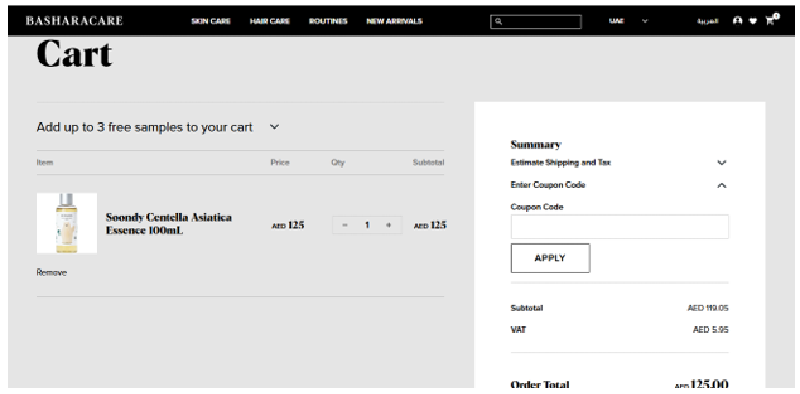
Task: Focus the header search field
Action: pos(536,22)
